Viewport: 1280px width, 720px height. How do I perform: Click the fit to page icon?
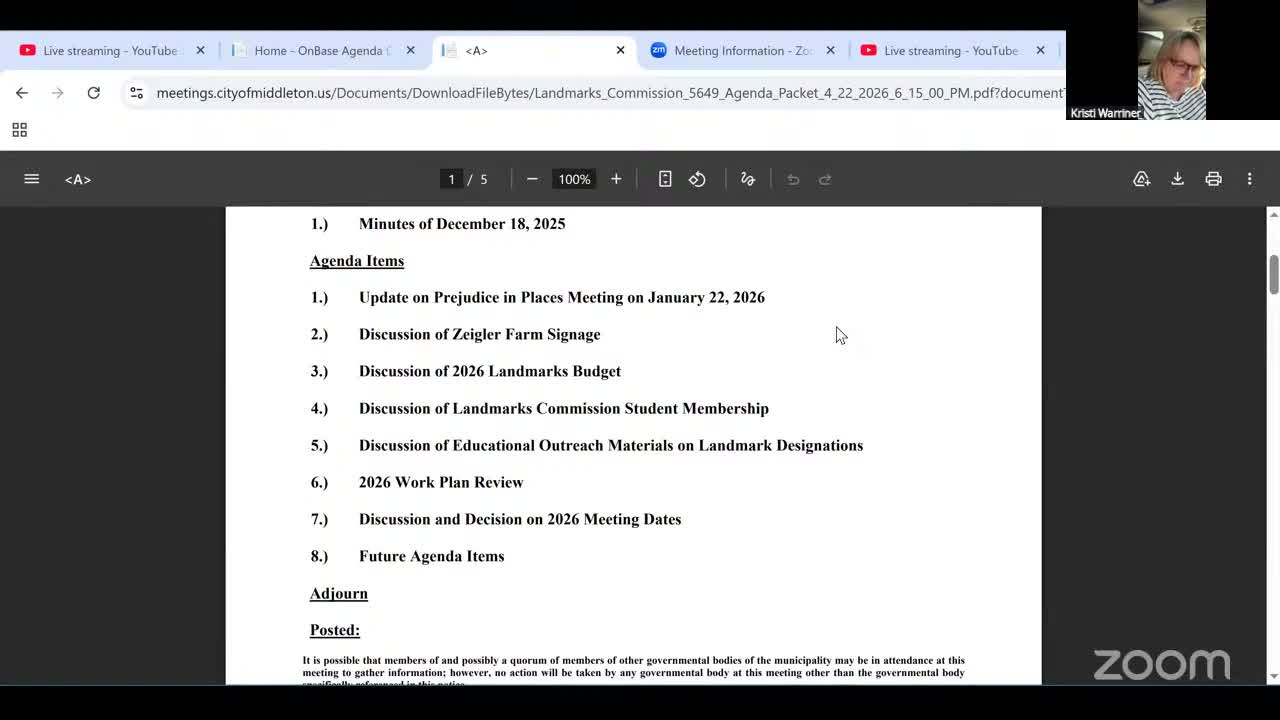coord(665,179)
